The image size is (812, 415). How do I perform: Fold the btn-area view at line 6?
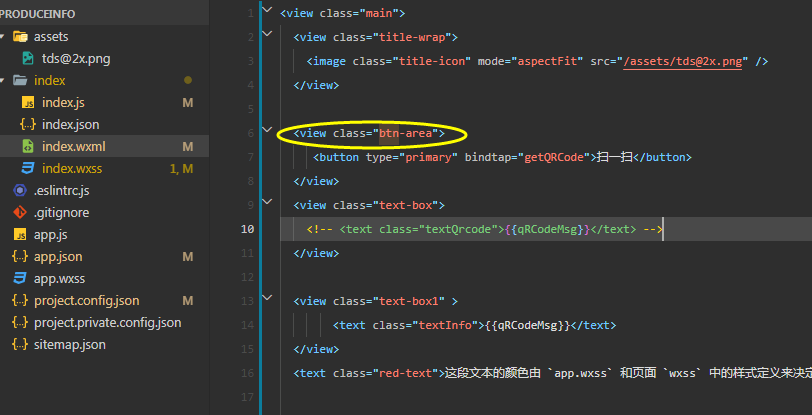pos(267,130)
